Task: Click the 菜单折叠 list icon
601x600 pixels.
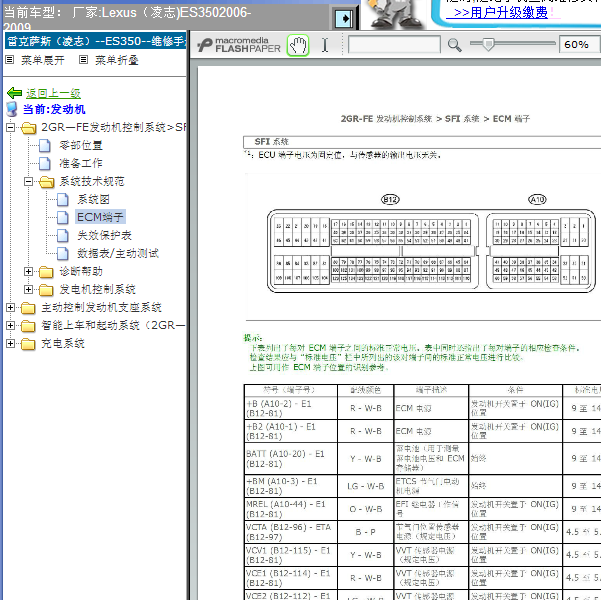Action: pos(83,59)
